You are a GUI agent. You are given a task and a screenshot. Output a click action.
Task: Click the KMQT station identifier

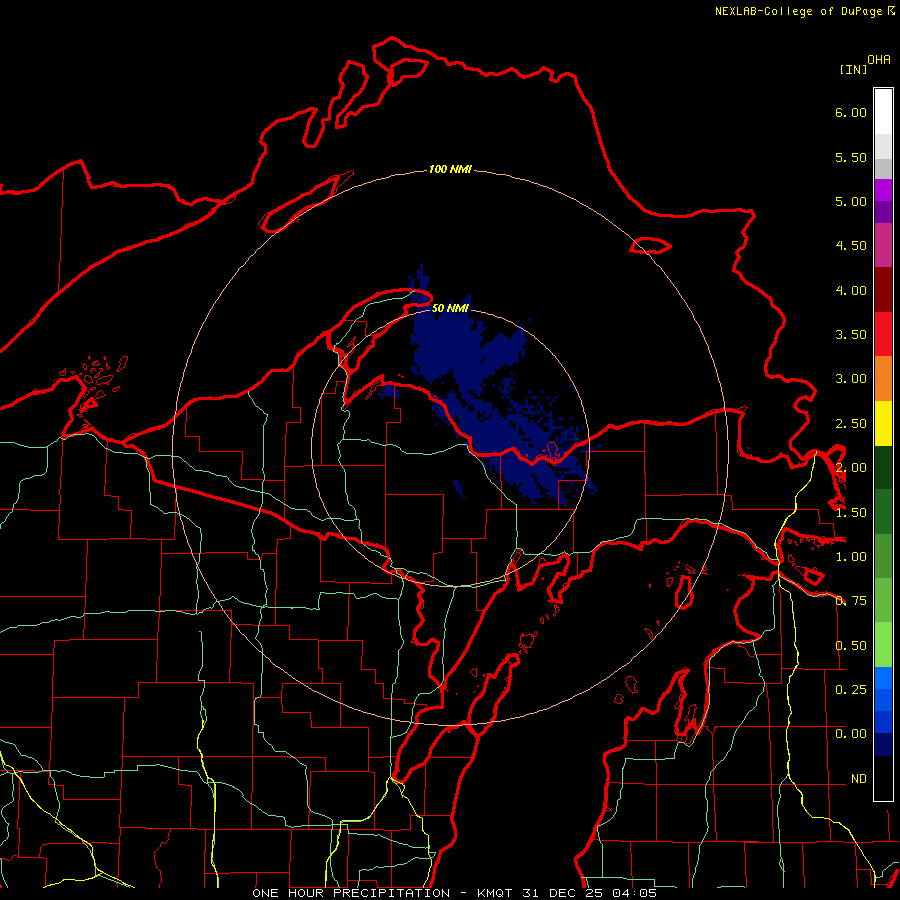[x=496, y=893]
